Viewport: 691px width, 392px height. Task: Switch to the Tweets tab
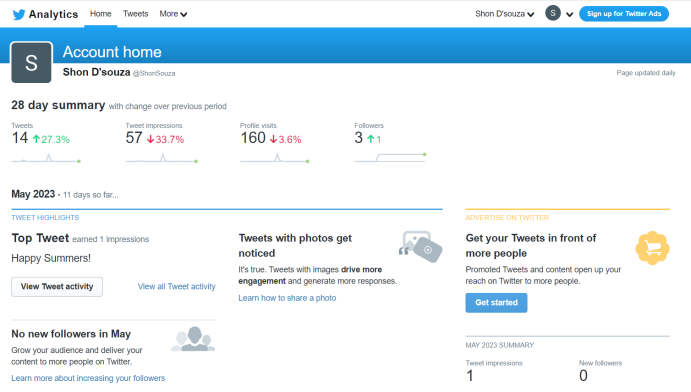point(135,14)
